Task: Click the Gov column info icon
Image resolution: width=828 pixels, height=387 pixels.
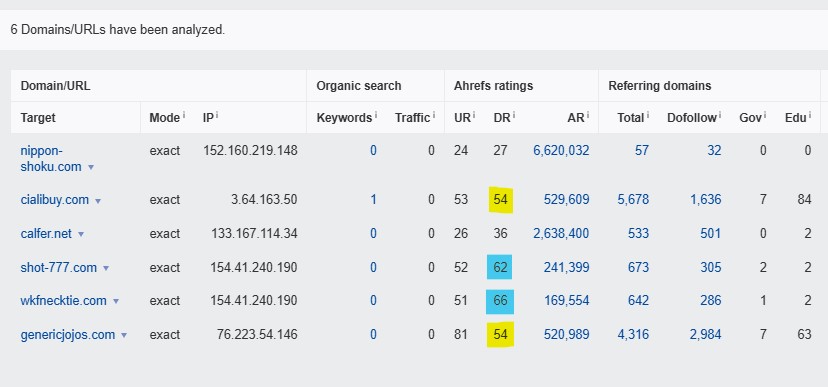Action: (765, 114)
